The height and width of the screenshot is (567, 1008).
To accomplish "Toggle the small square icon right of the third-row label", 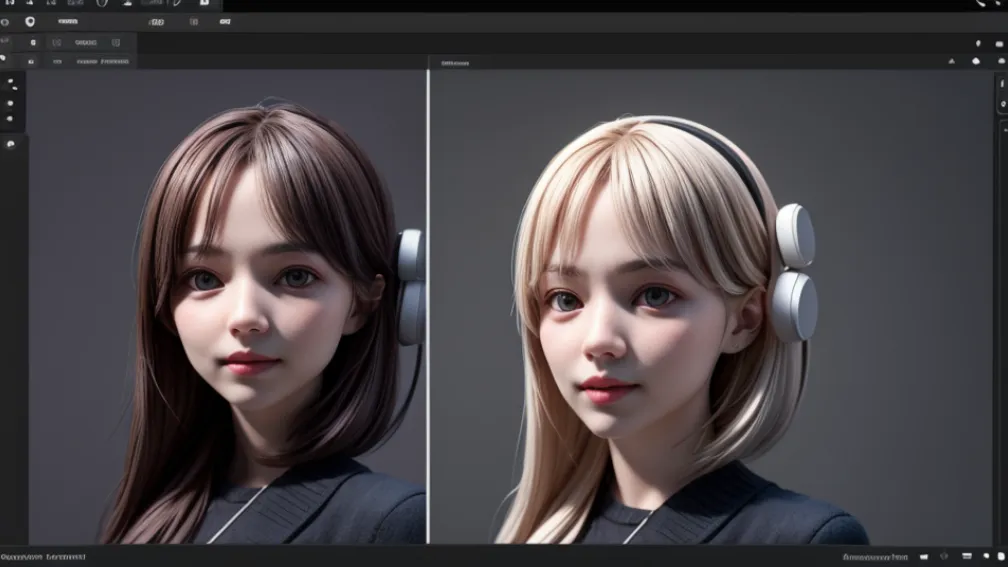I will tap(116, 43).
